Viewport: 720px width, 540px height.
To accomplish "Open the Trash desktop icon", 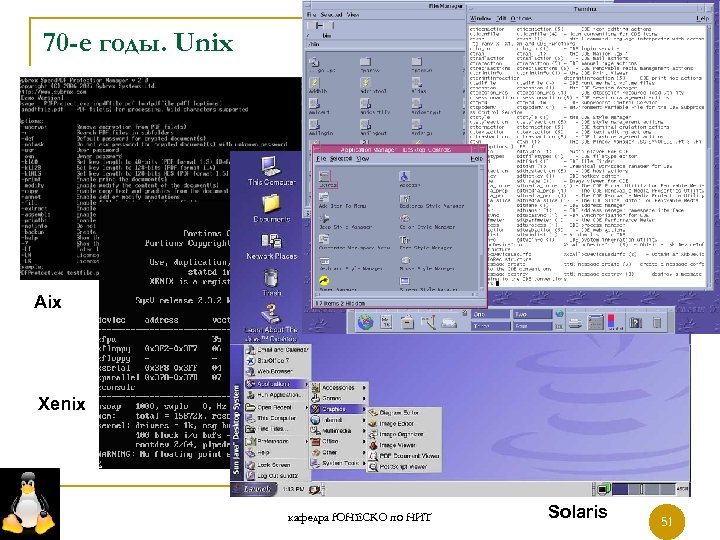I will click(271, 281).
